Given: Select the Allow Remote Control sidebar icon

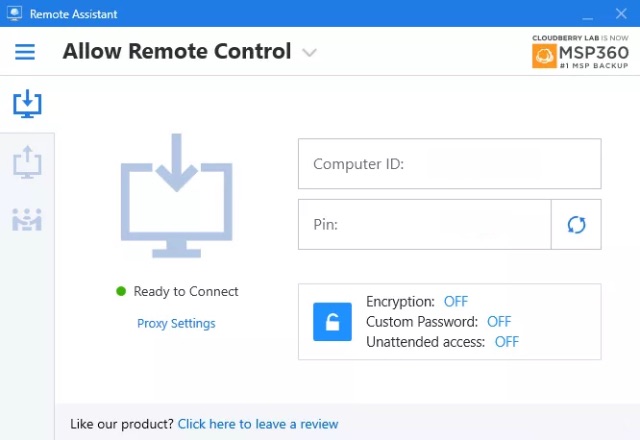Looking at the screenshot, I should 27,104.
